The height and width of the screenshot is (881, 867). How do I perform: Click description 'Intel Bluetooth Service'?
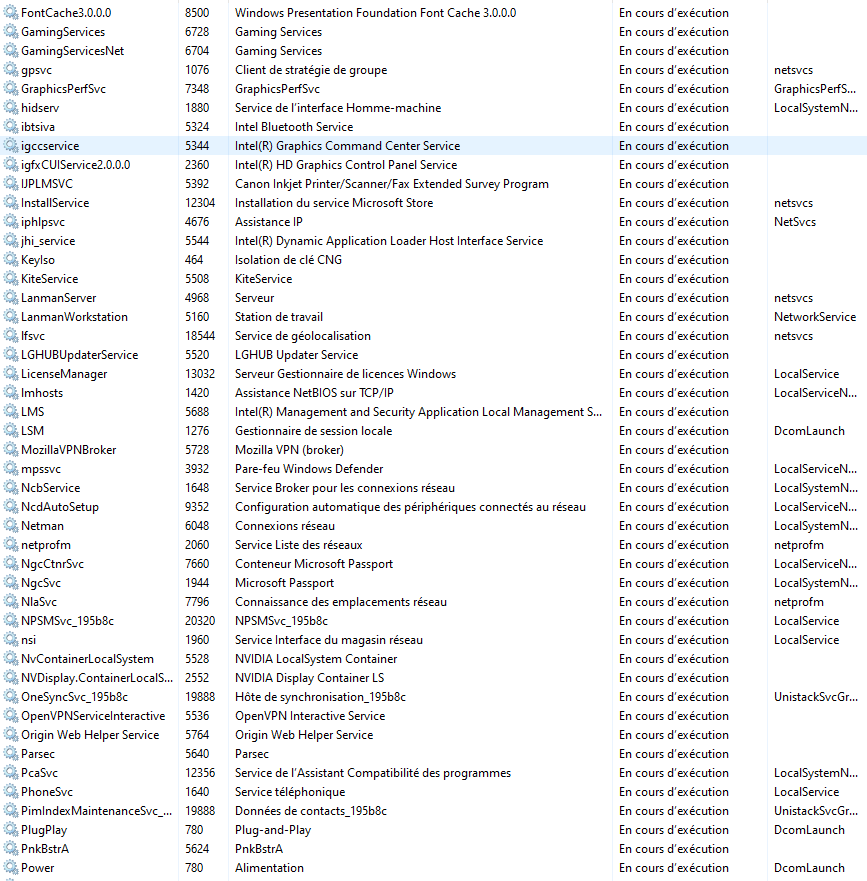pyautogui.click(x=294, y=127)
